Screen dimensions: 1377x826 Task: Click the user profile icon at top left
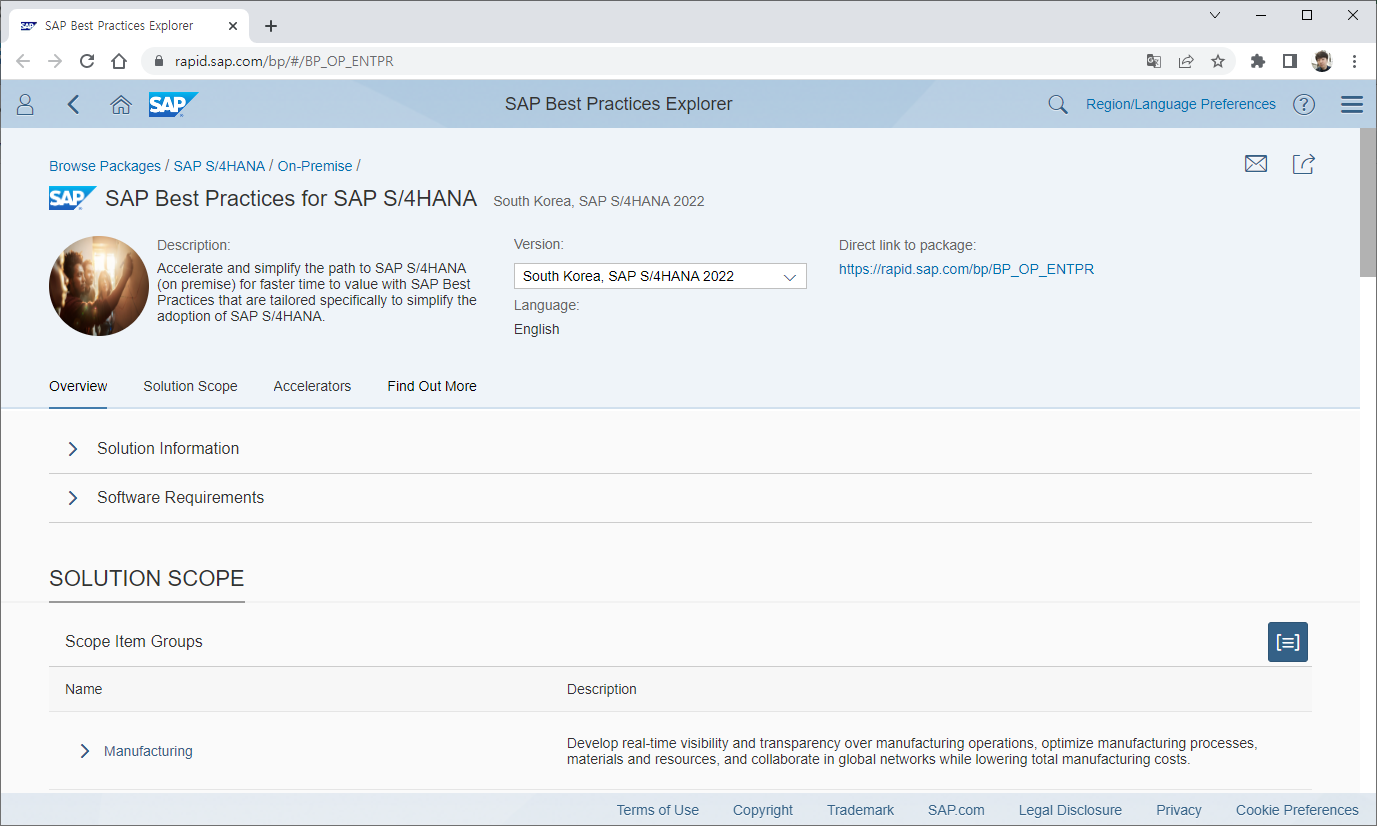click(x=25, y=104)
